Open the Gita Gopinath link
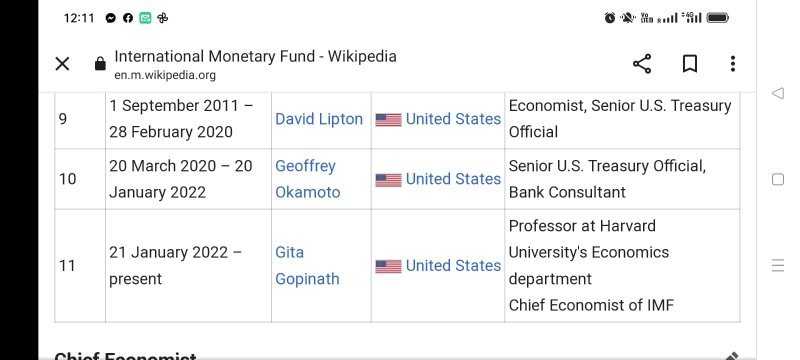 [307, 266]
